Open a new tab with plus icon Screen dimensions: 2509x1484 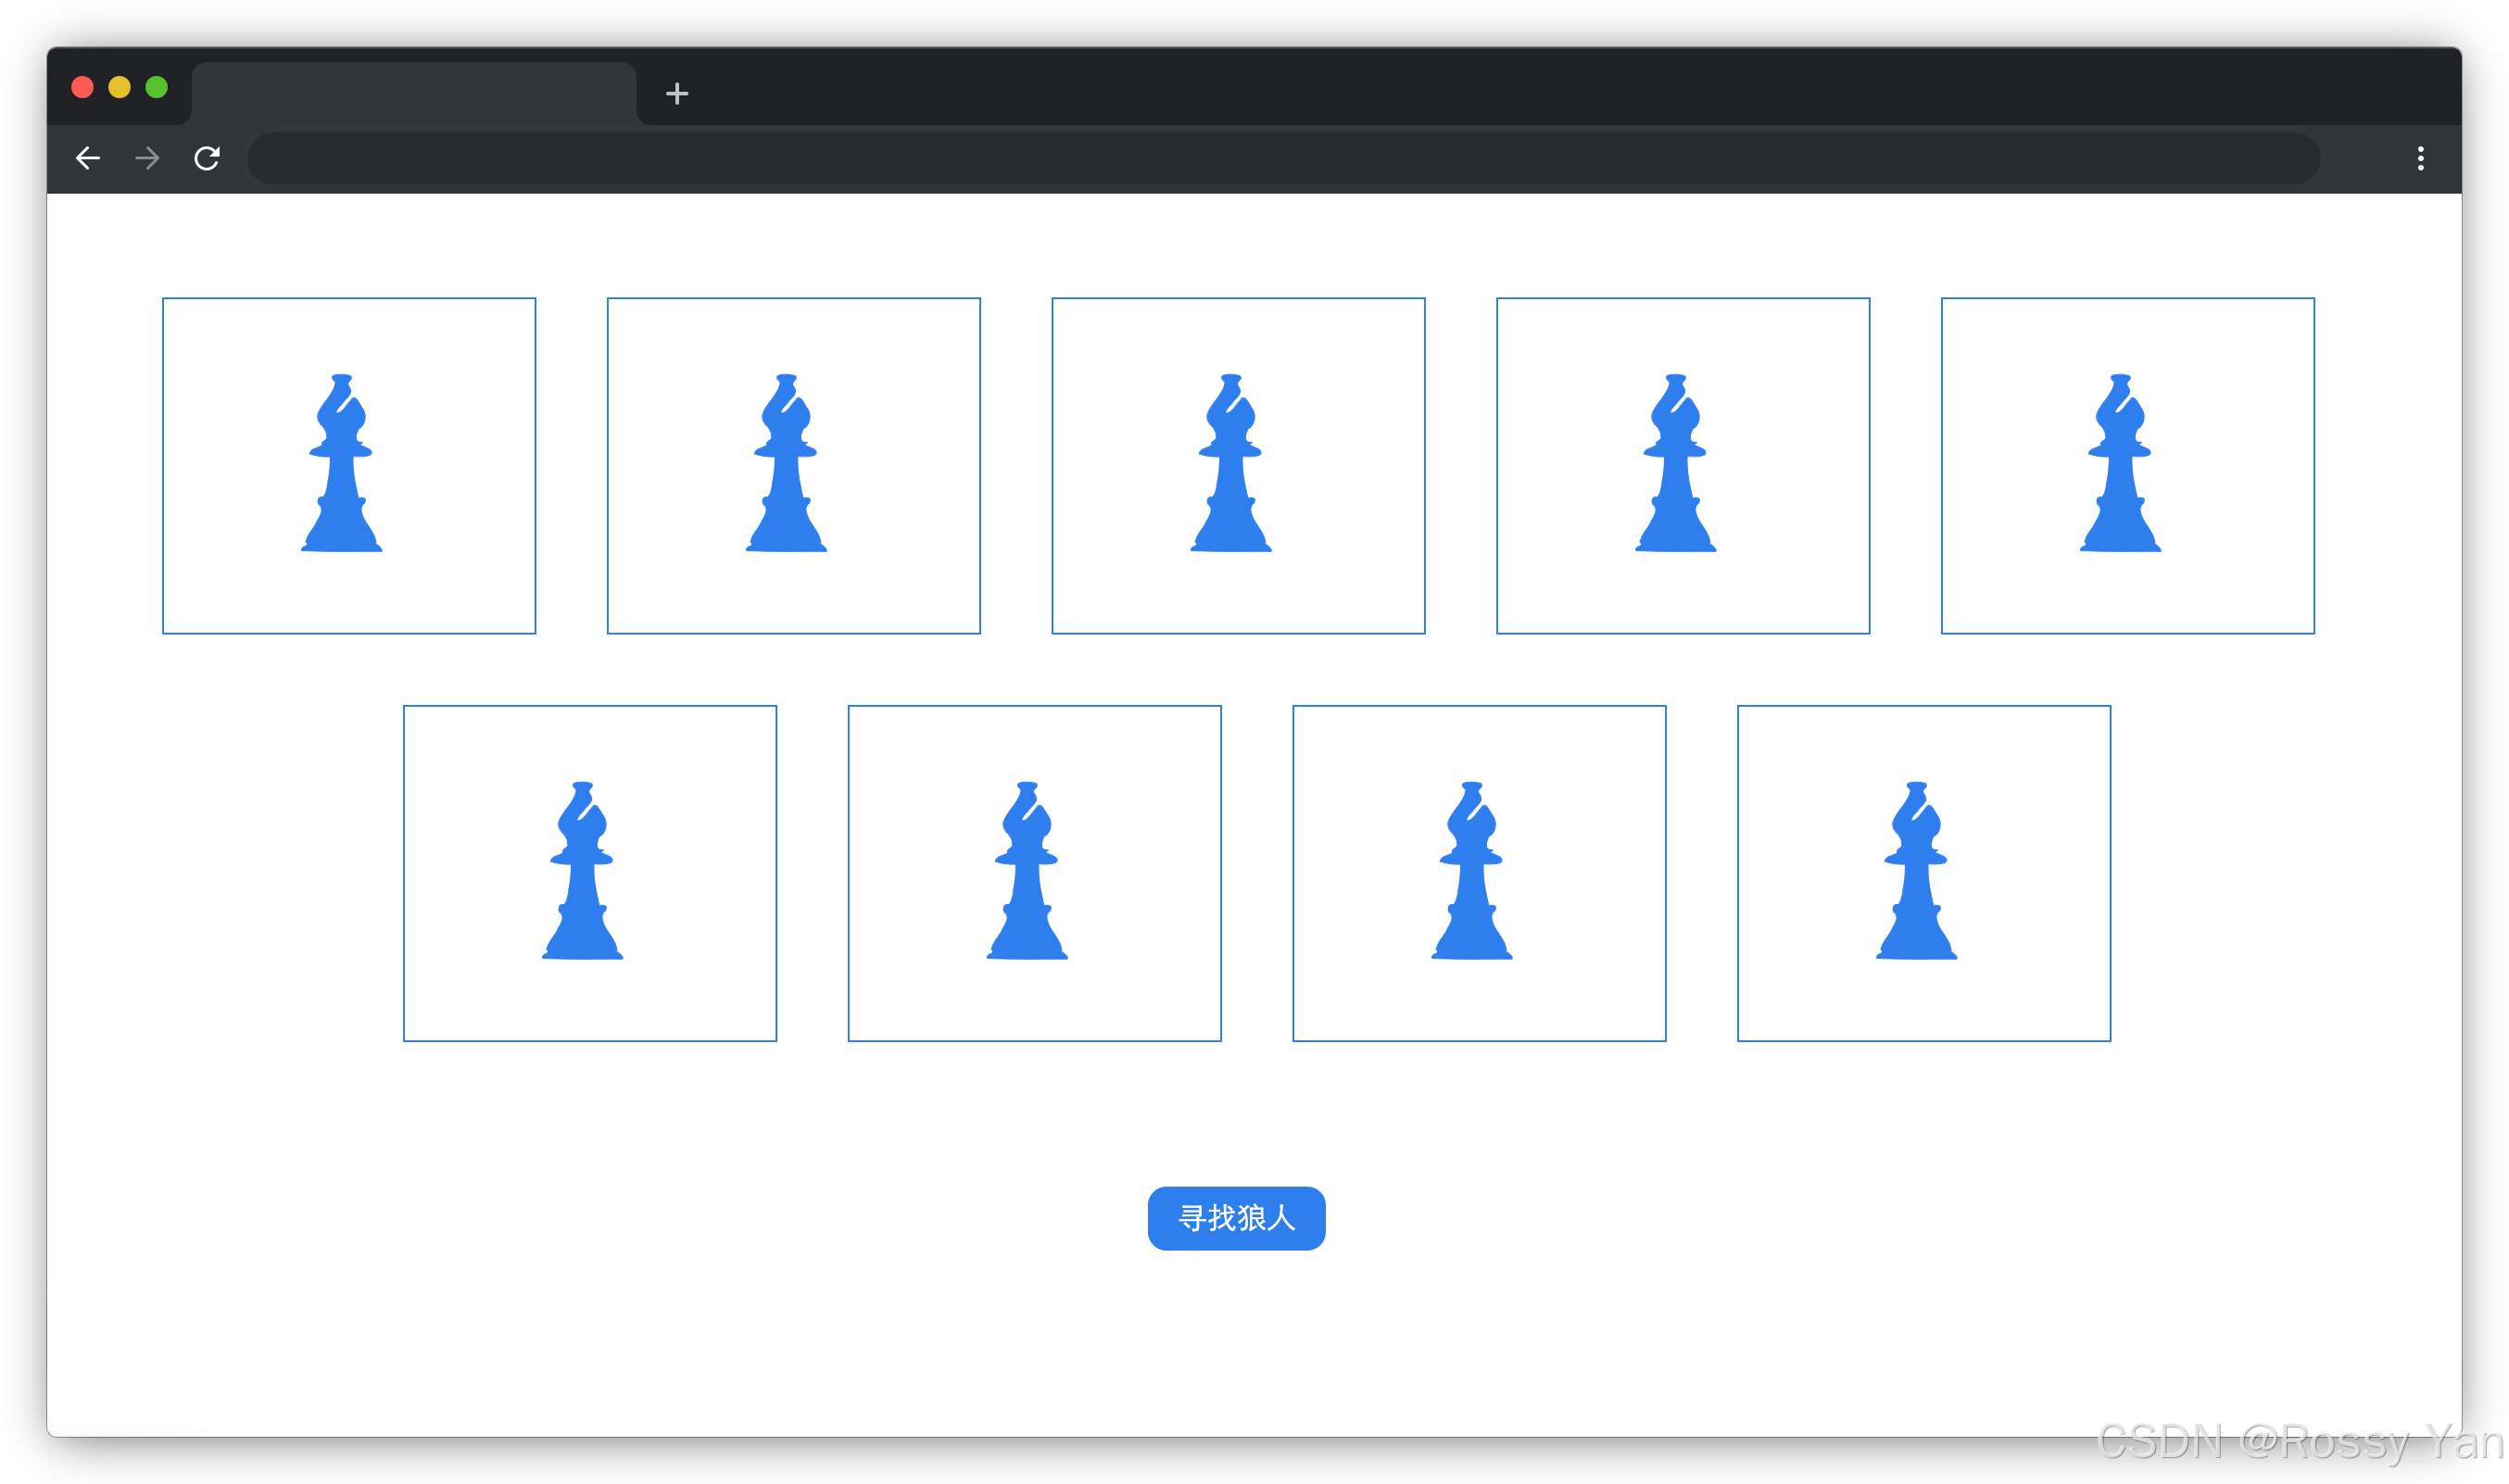coord(677,93)
